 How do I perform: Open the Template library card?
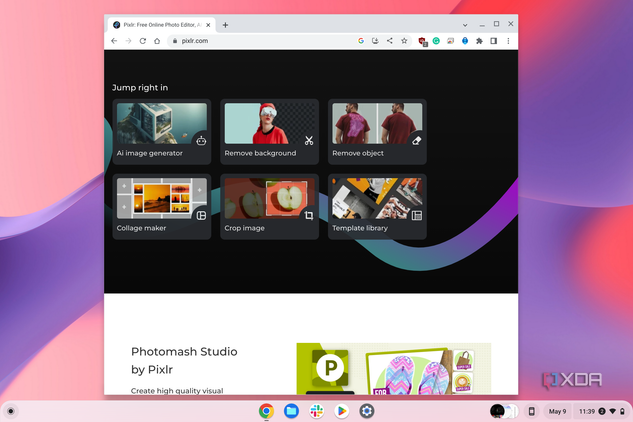coord(377,207)
